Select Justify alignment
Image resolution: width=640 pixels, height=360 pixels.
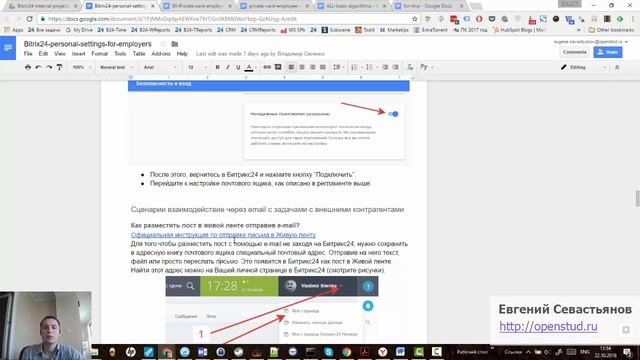point(323,67)
